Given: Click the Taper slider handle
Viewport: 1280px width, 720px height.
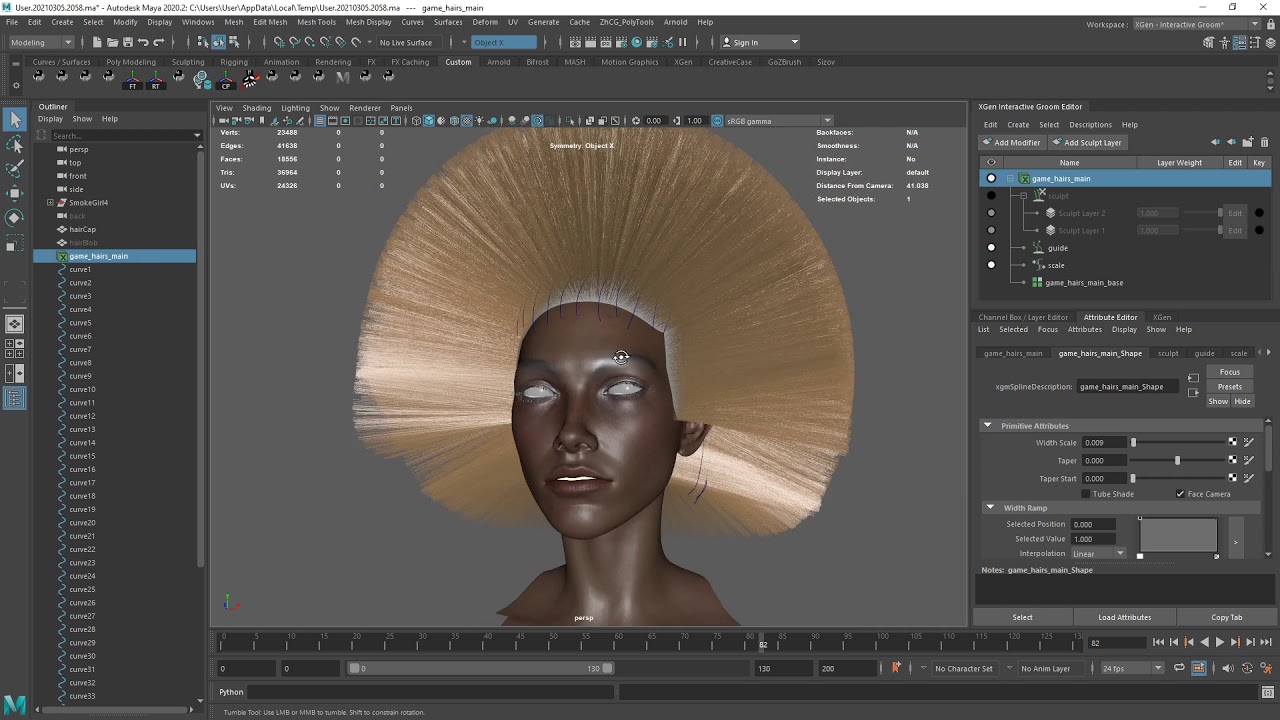Looking at the screenshot, I should [1177, 460].
